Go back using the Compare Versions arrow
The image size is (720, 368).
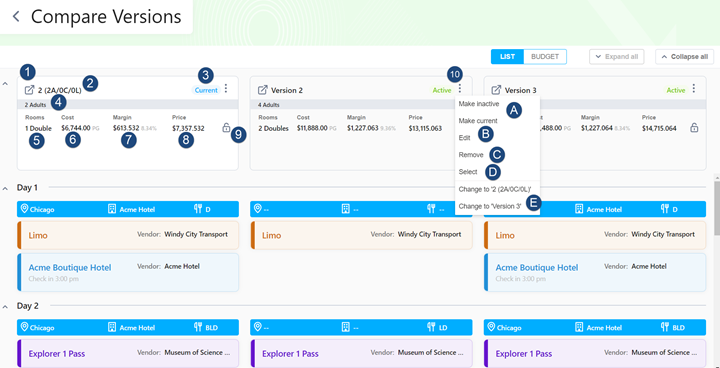16,17
